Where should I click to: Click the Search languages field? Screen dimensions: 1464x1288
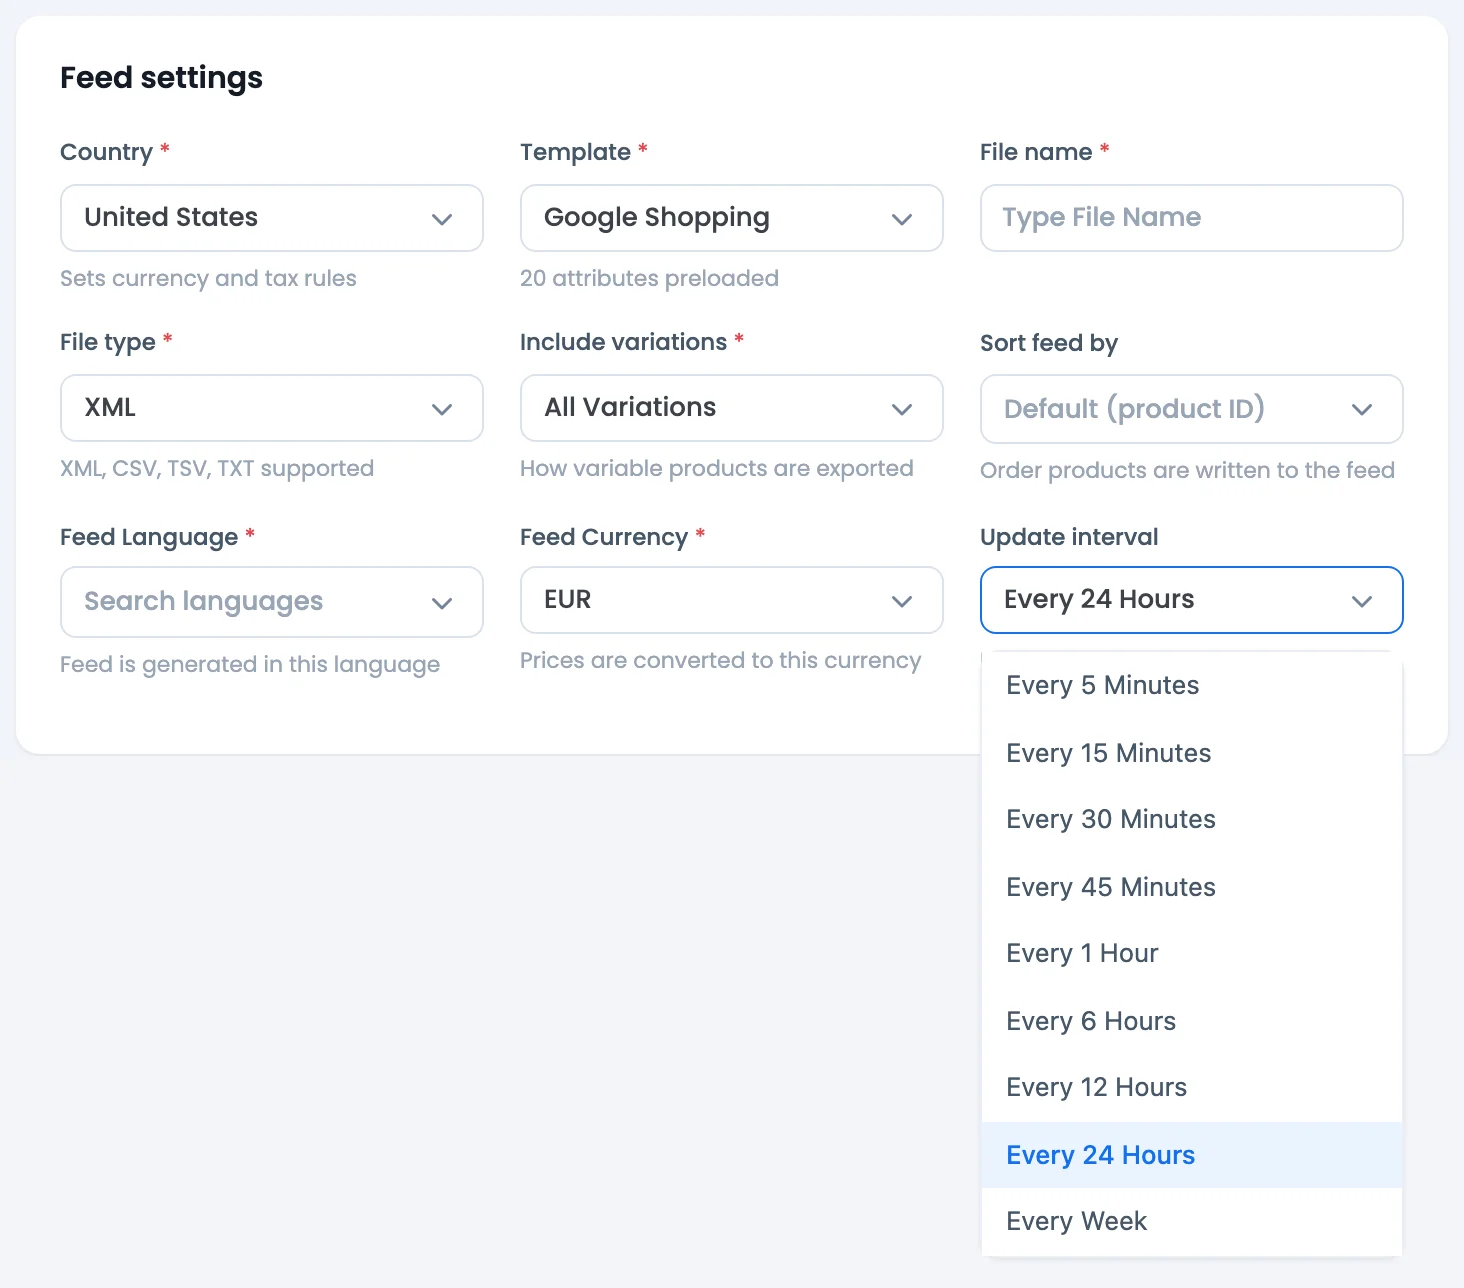(x=271, y=602)
